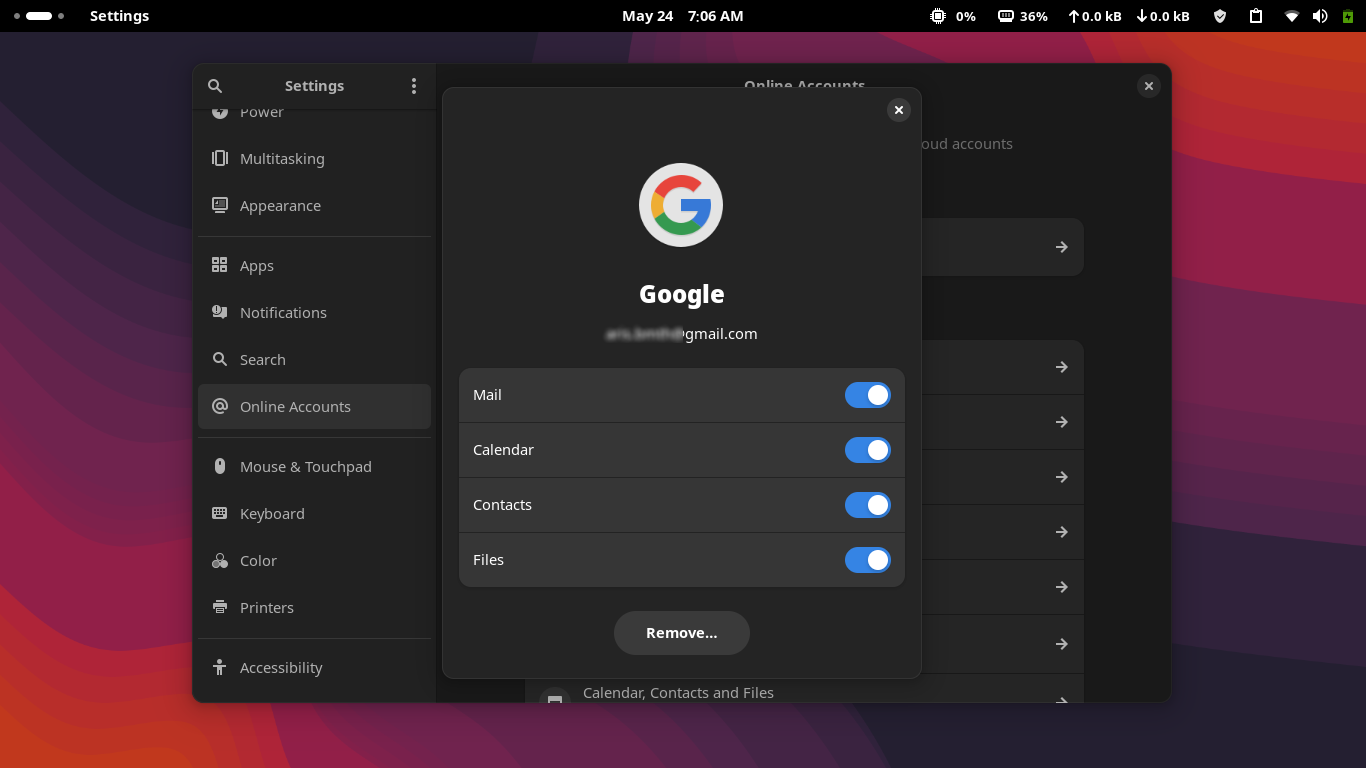Viewport: 1366px width, 768px height.
Task: Select Apps in the sidebar
Action: tap(257, 265)
